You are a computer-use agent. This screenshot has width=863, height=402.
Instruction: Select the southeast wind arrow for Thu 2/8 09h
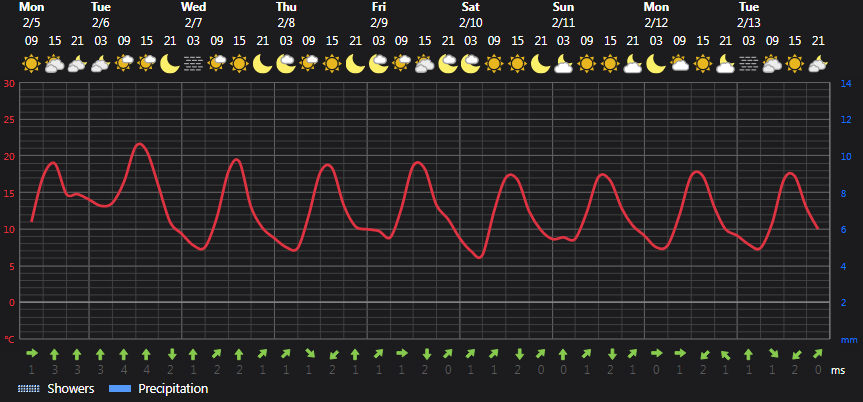click(x=309, y=354)
